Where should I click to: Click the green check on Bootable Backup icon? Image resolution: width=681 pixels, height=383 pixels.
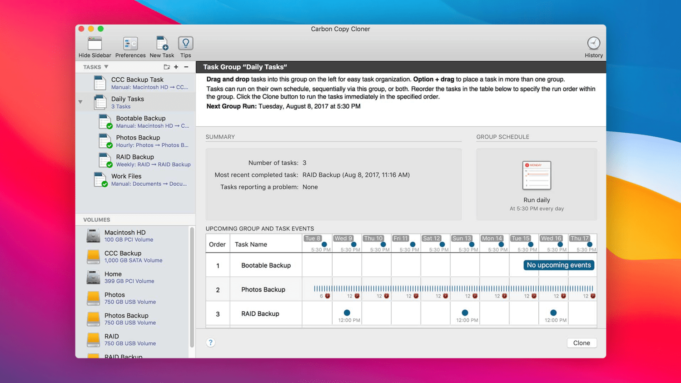click(109, 126)
